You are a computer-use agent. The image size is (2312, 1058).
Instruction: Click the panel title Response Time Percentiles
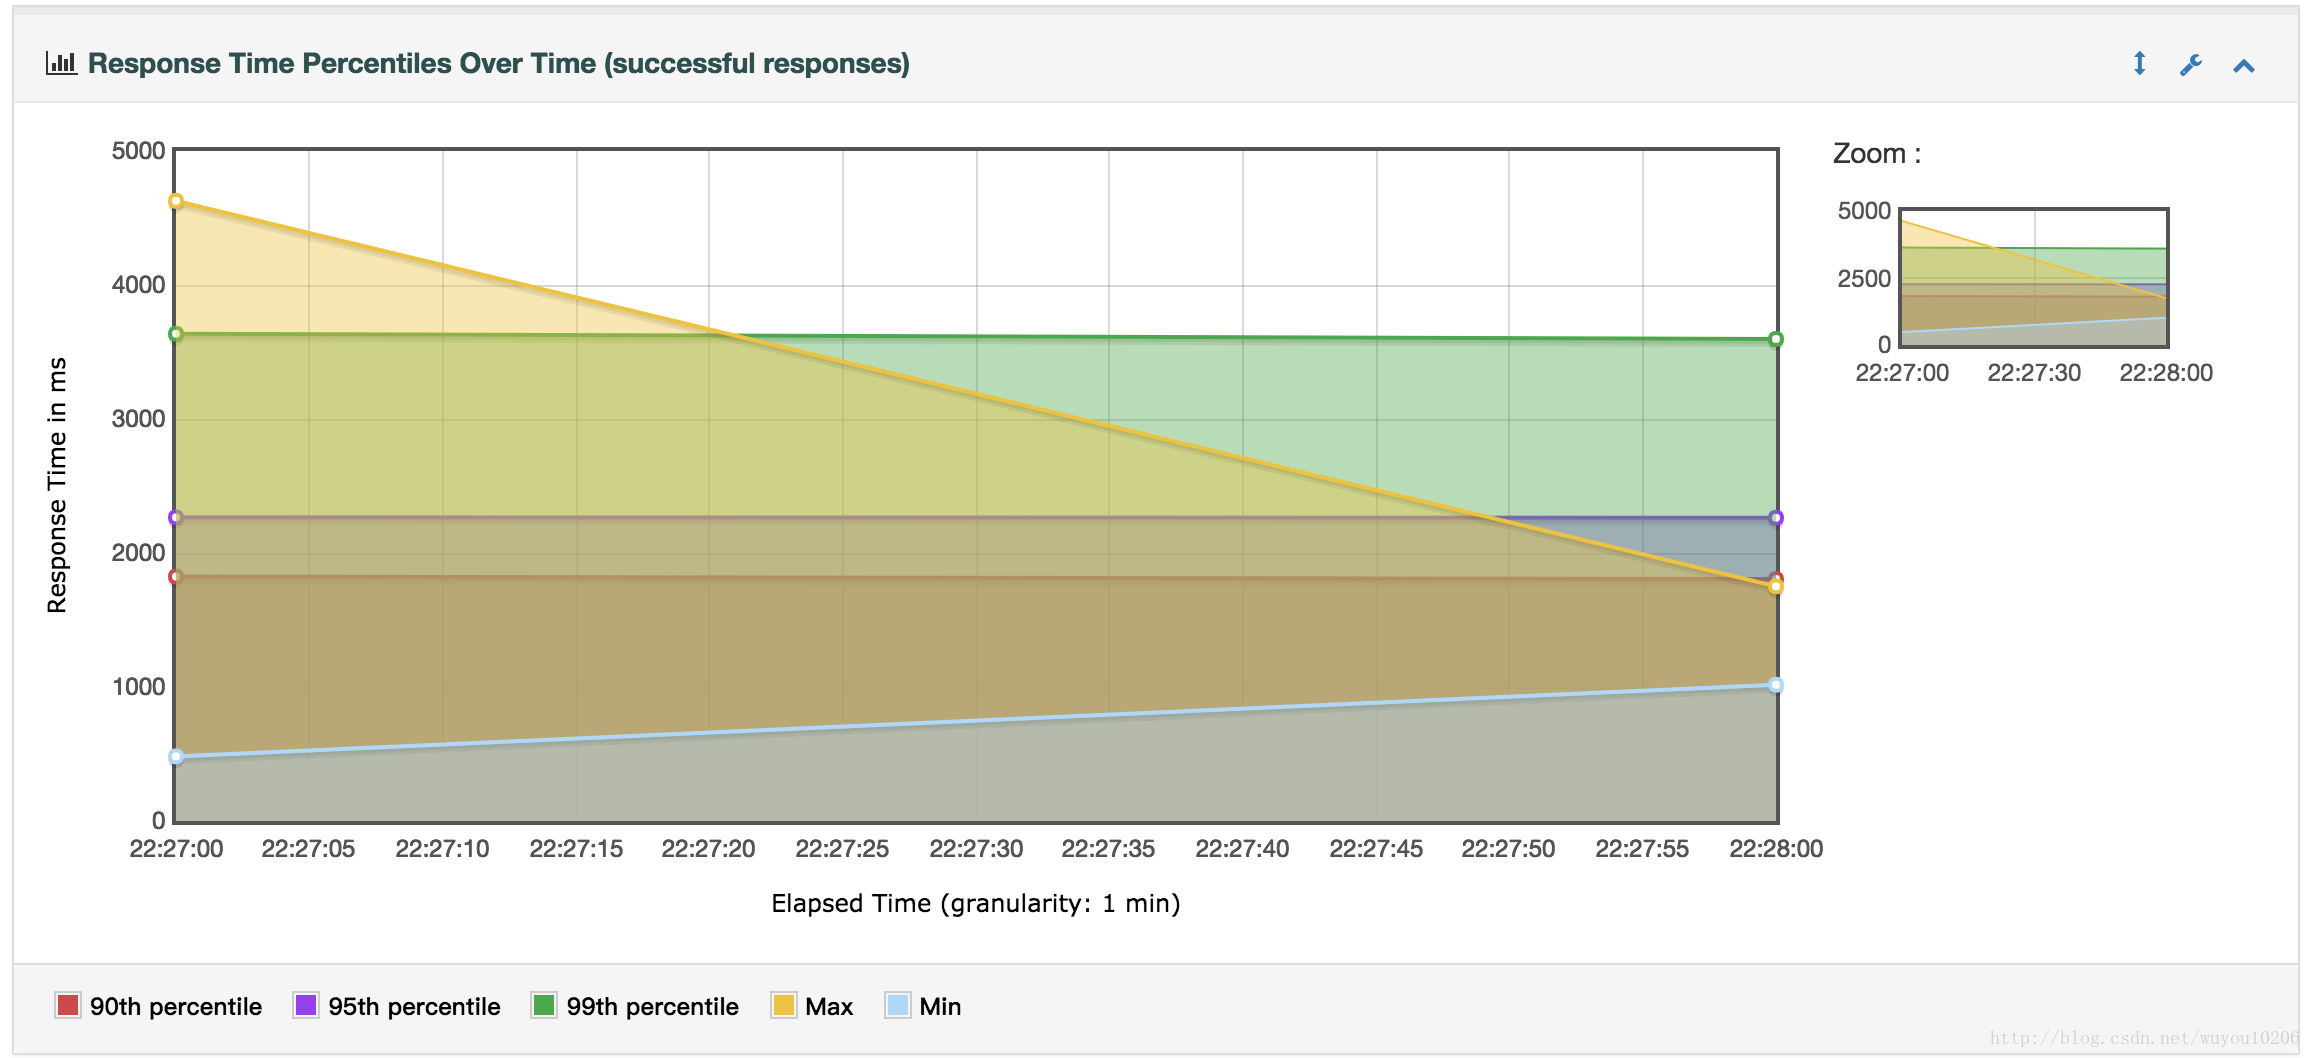pyautogui.click(x=499, y=63)
